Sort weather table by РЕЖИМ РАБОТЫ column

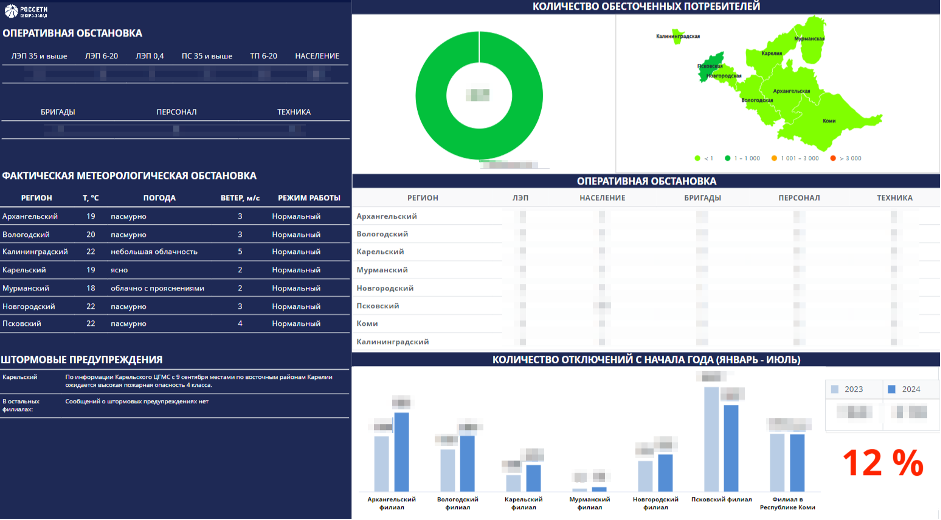coord(309,198)
